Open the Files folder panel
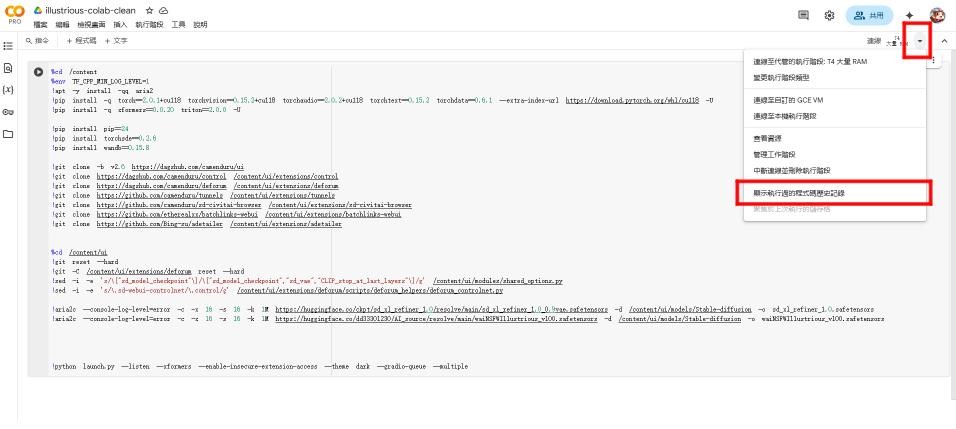The height and width of the screenshot is (429, 956). pyautogui.click(x=8, y=133)
